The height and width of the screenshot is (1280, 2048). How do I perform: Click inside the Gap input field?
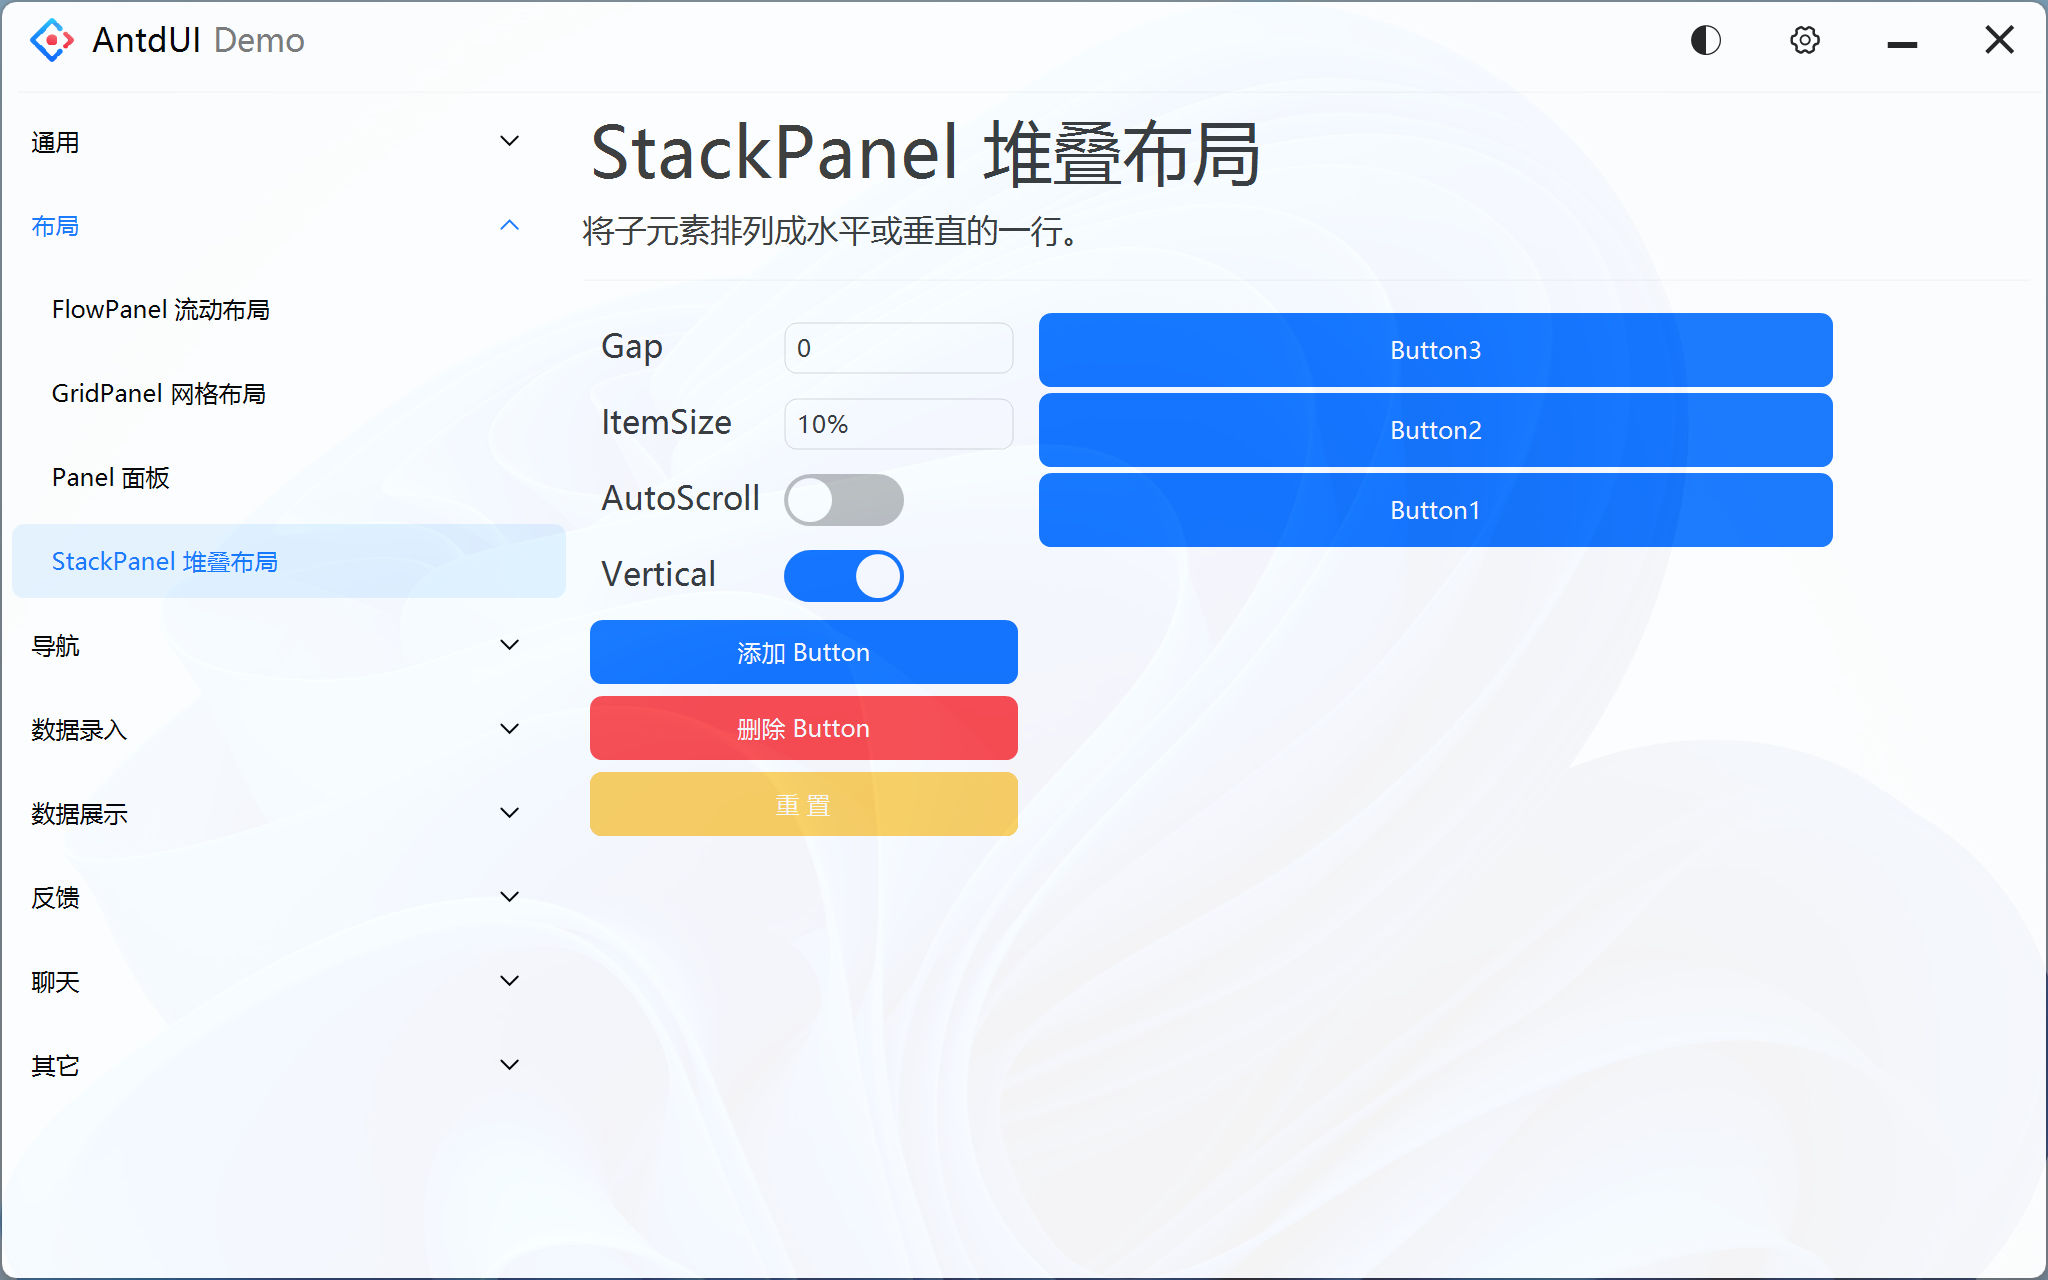coord(897,348)
